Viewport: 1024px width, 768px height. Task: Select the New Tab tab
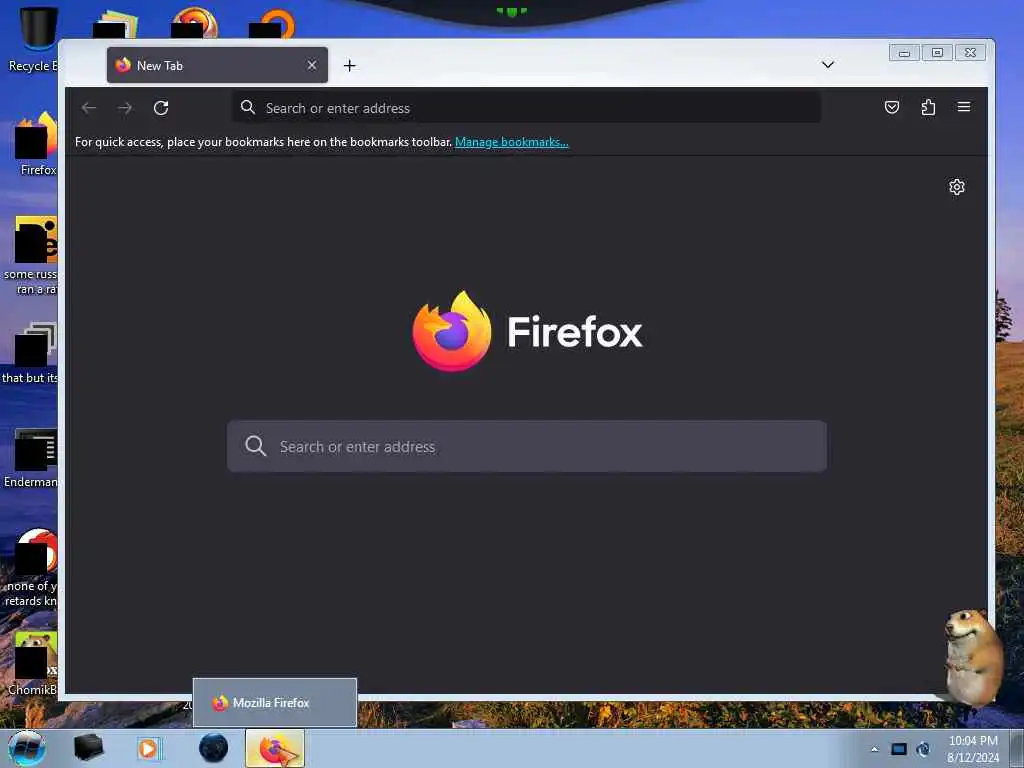click(x=217, y=65)
